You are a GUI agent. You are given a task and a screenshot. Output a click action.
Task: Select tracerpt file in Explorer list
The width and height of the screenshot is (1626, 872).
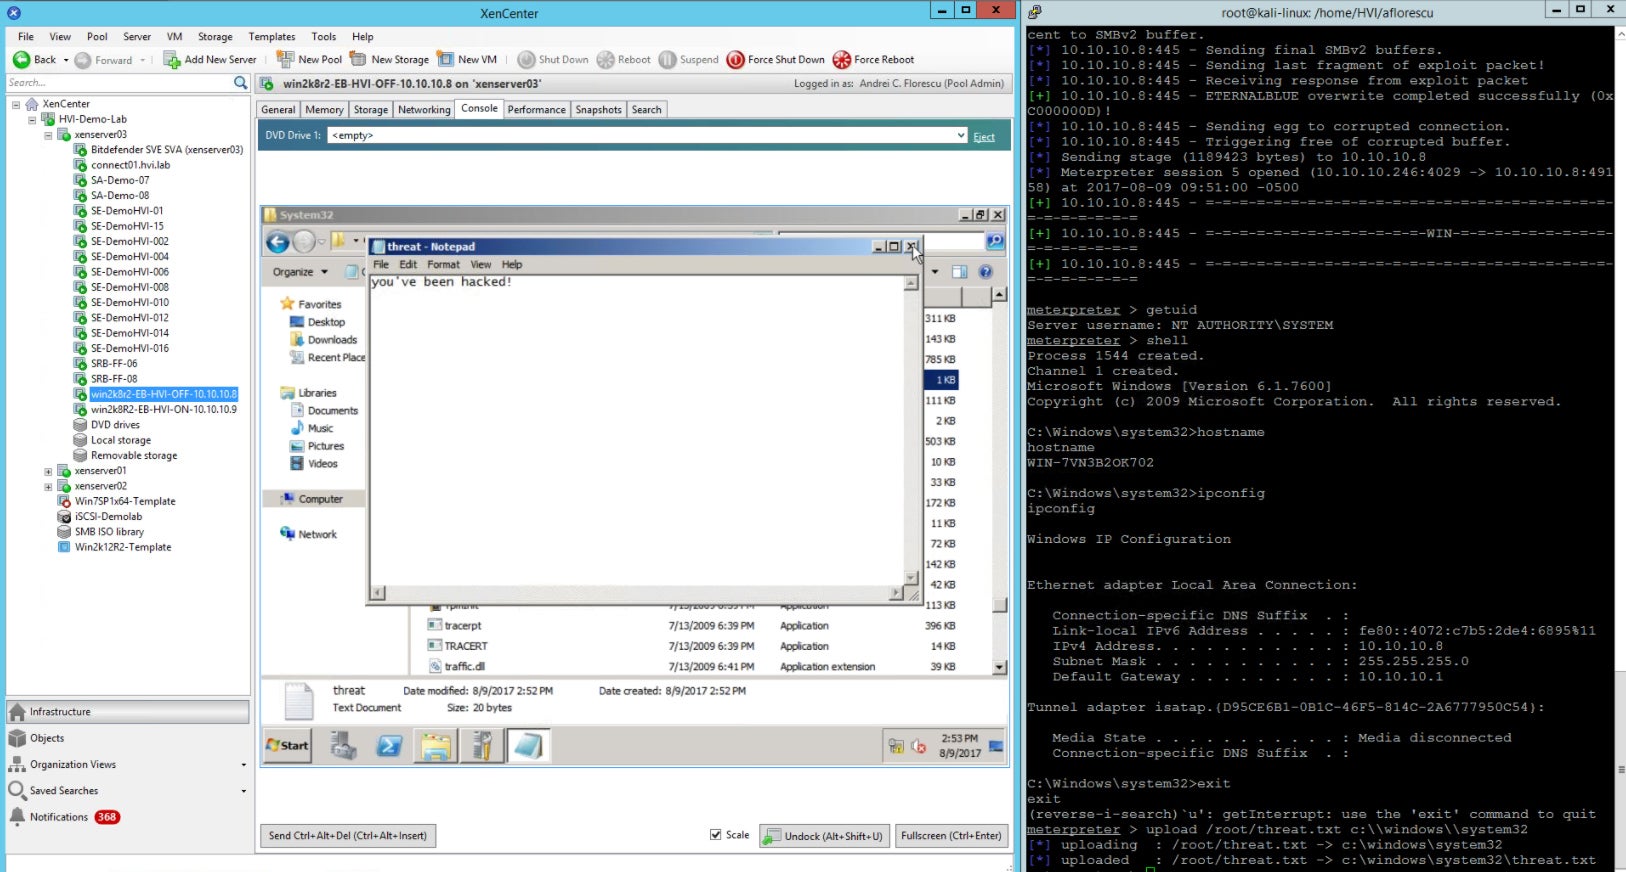click(x=463, y=626)
